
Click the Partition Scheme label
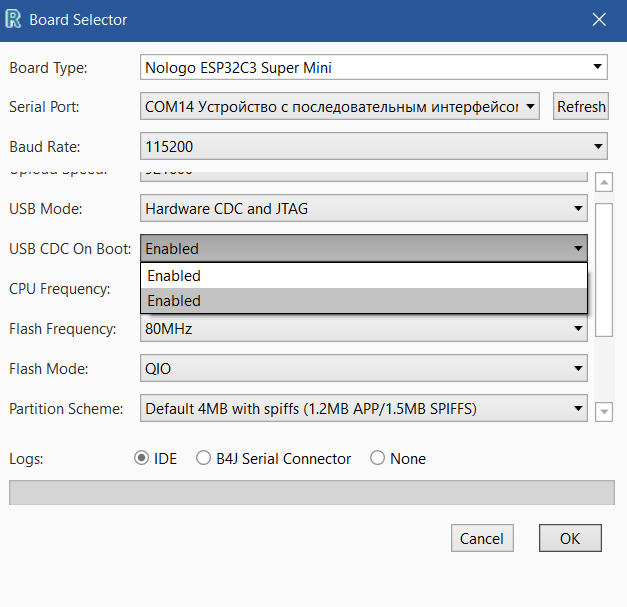(x=66, y=409)
